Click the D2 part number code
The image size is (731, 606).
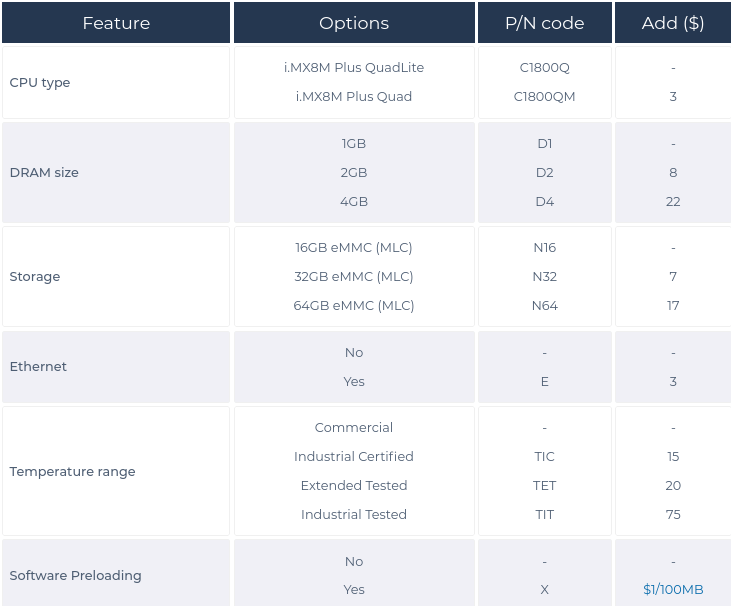coord(545,172)
